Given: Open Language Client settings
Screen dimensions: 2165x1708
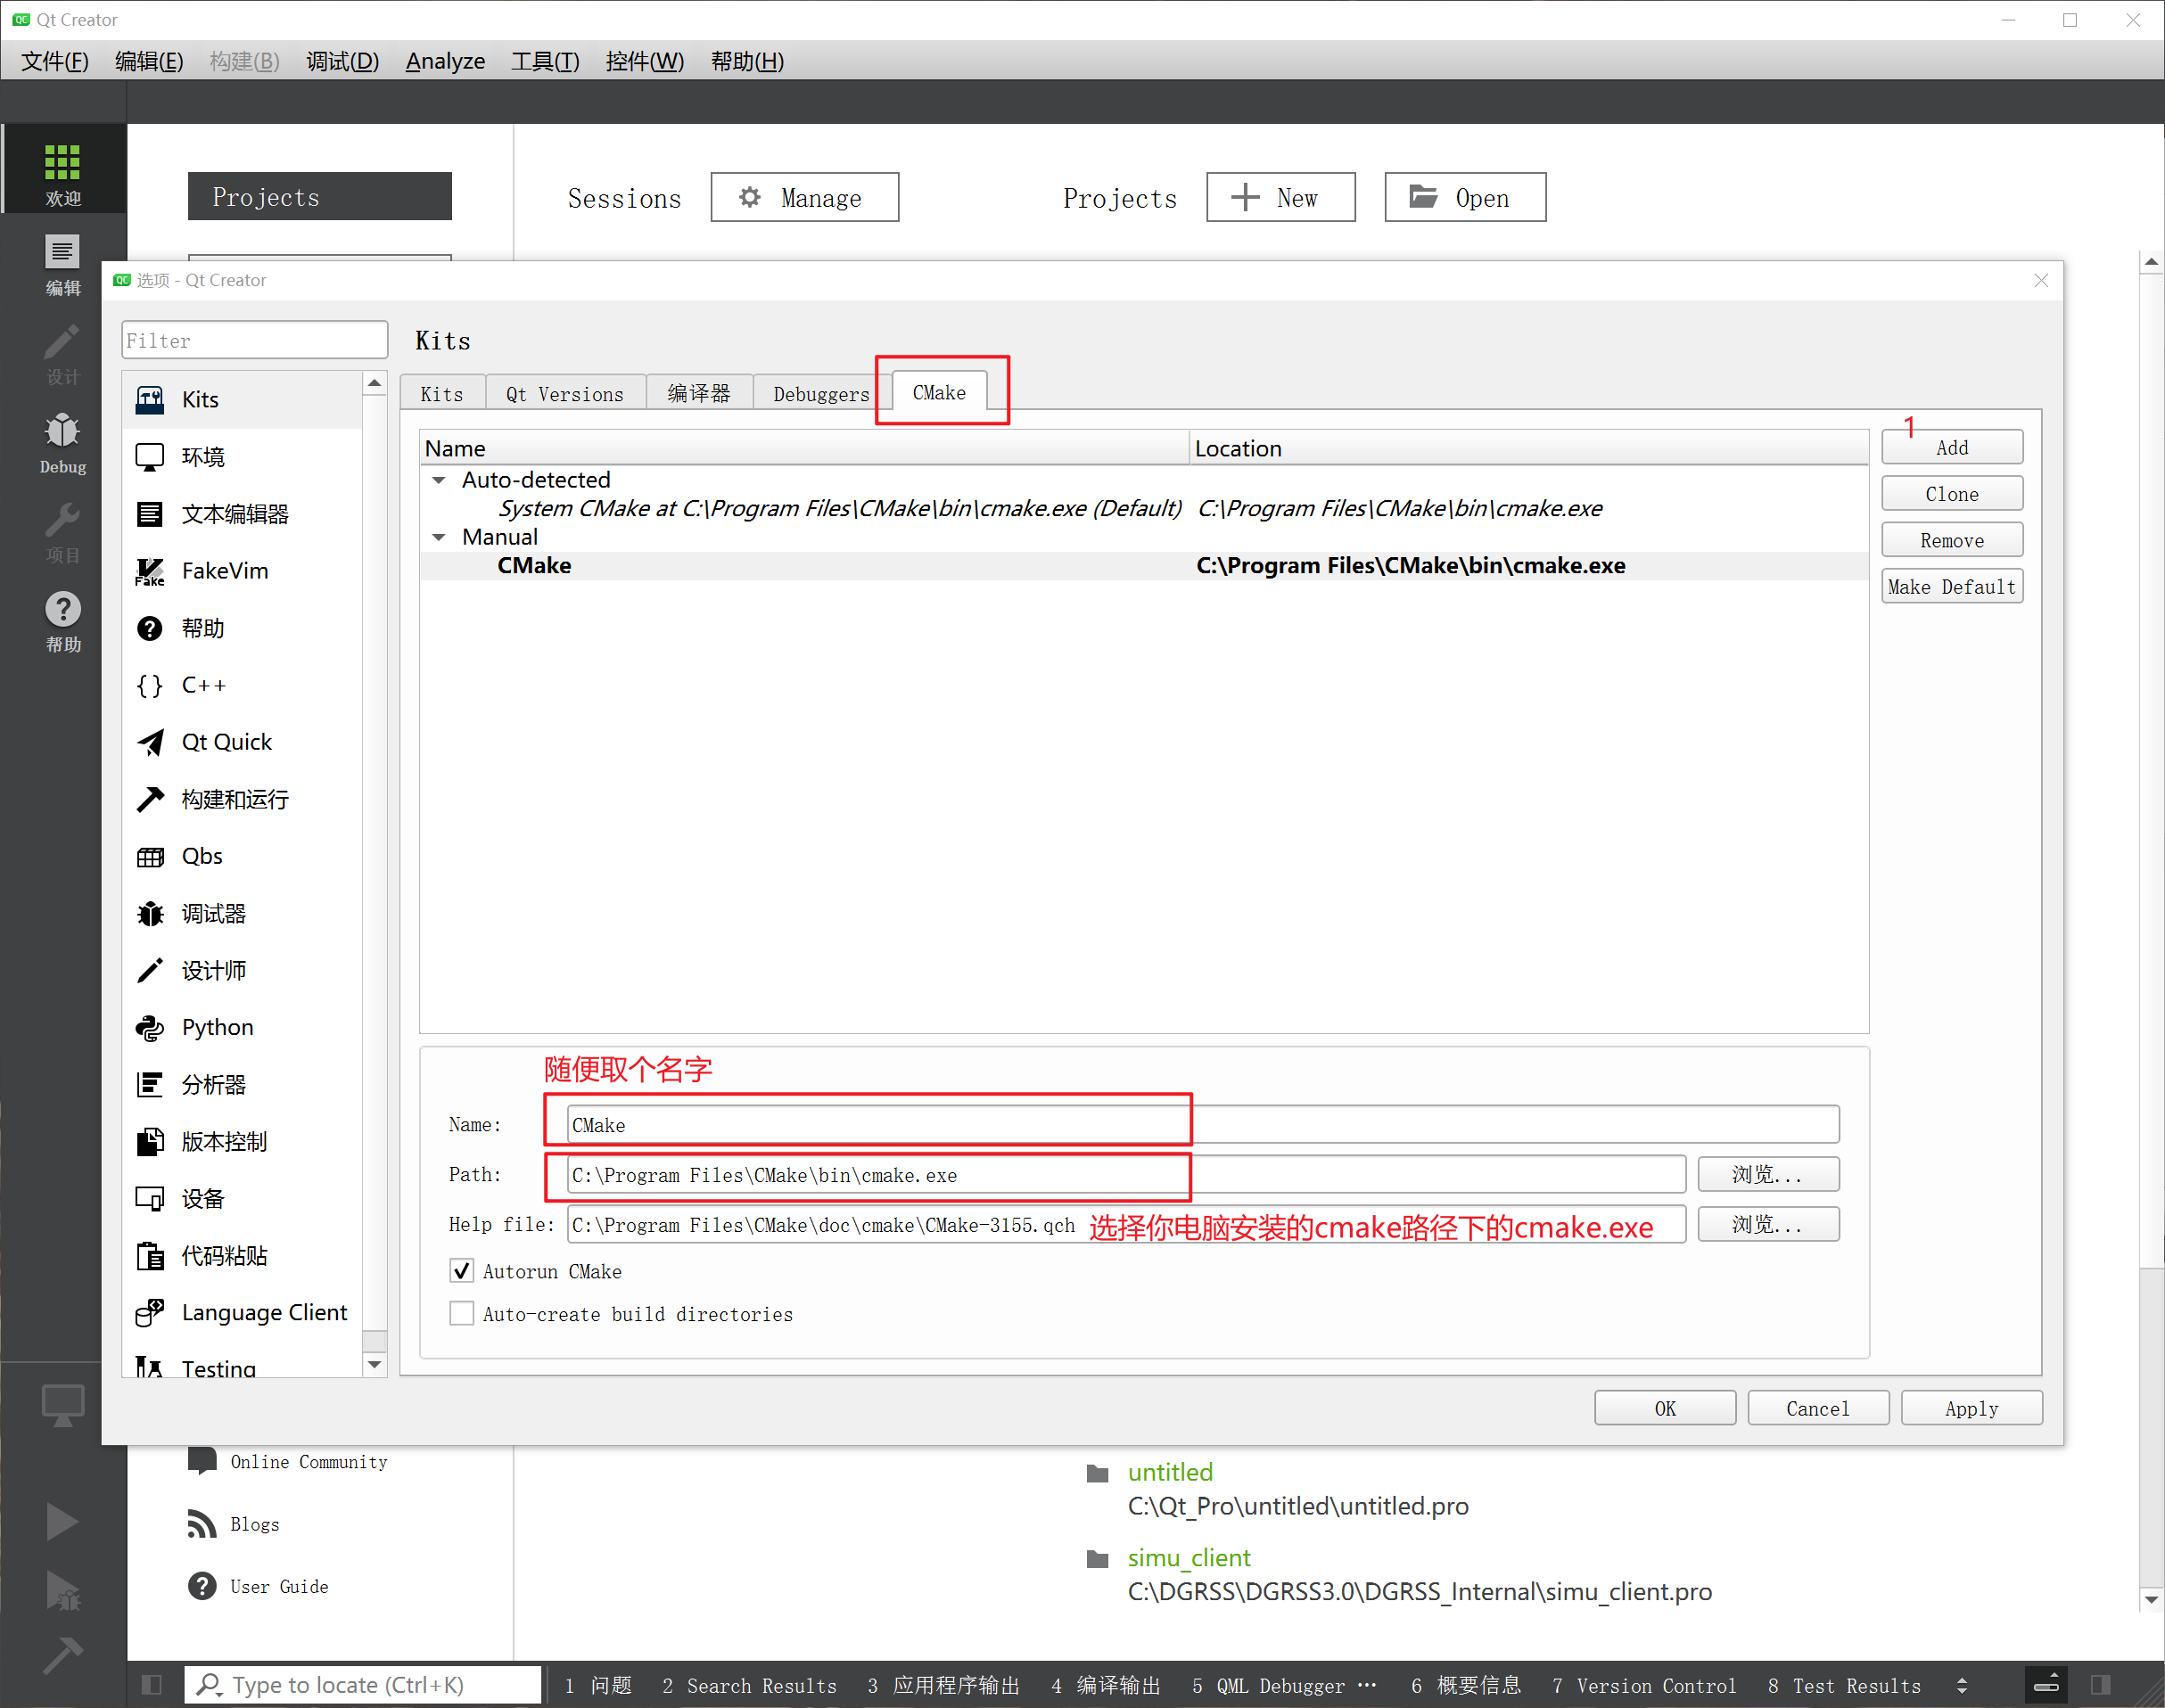Looking at the screenshot, I should coord(264,1312).
